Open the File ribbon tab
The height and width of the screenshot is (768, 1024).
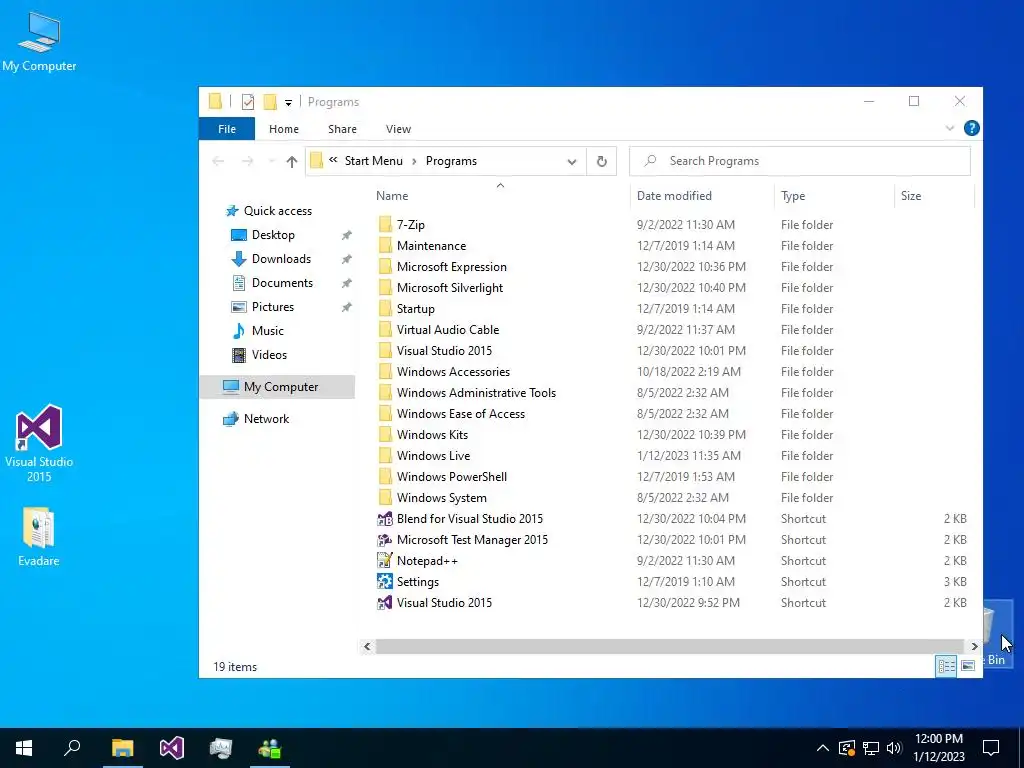(227, 129)
